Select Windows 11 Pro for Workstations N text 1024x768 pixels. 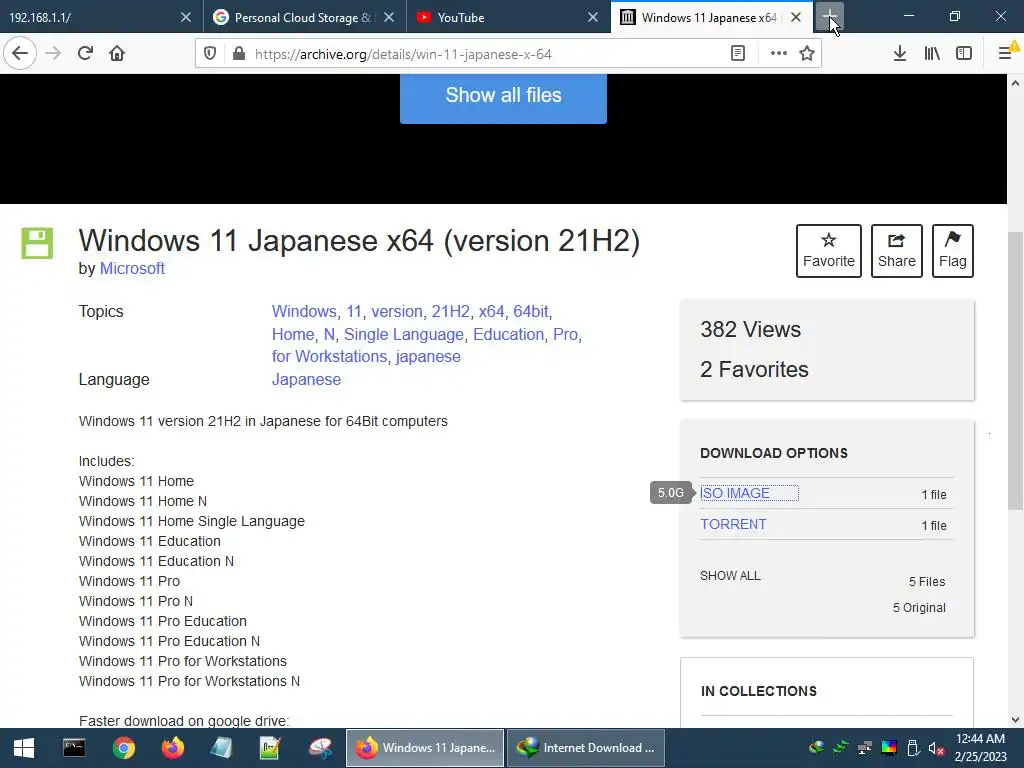pyautogui.click(x=189, y=681)
